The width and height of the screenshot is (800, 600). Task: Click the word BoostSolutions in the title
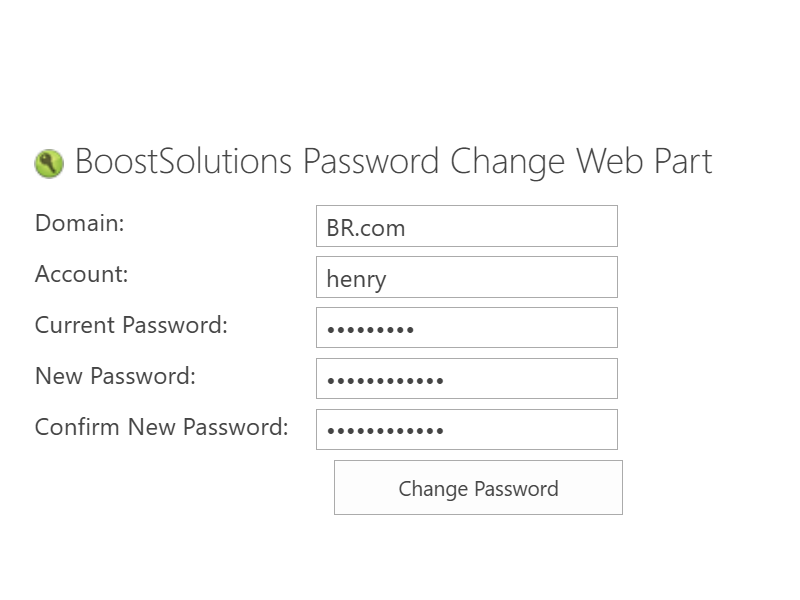184,161
